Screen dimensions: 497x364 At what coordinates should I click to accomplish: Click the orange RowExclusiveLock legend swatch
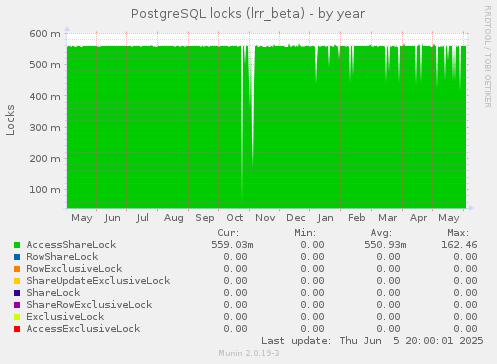coord(17,269)
